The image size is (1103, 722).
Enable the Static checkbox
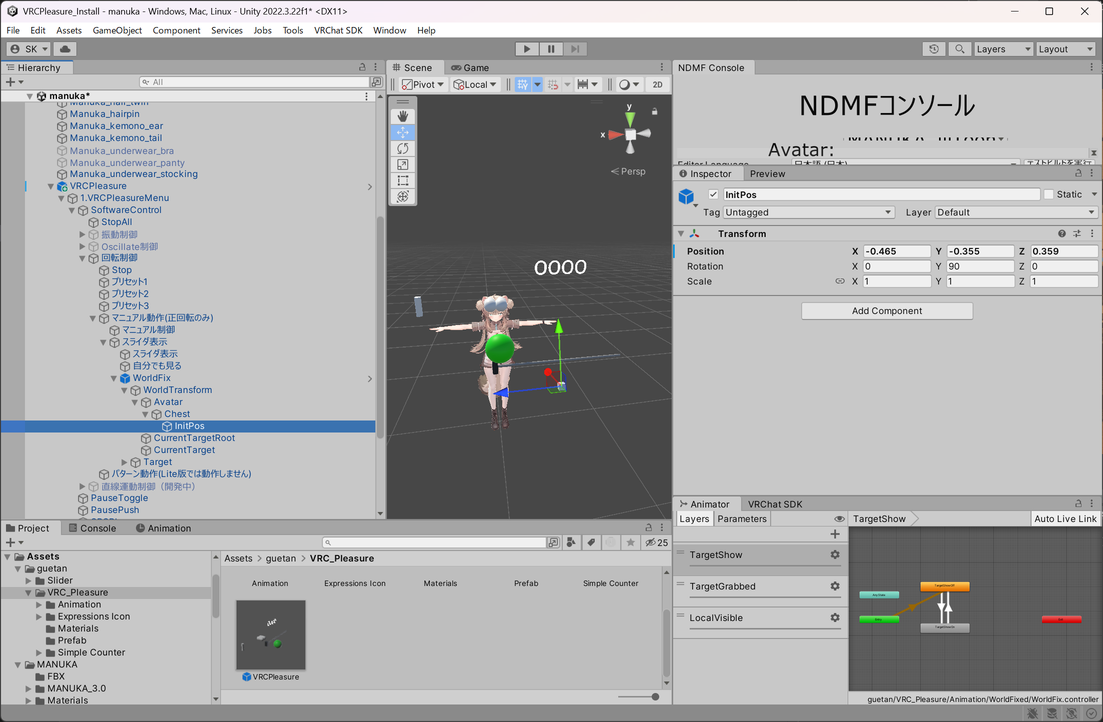(1049, 195)
